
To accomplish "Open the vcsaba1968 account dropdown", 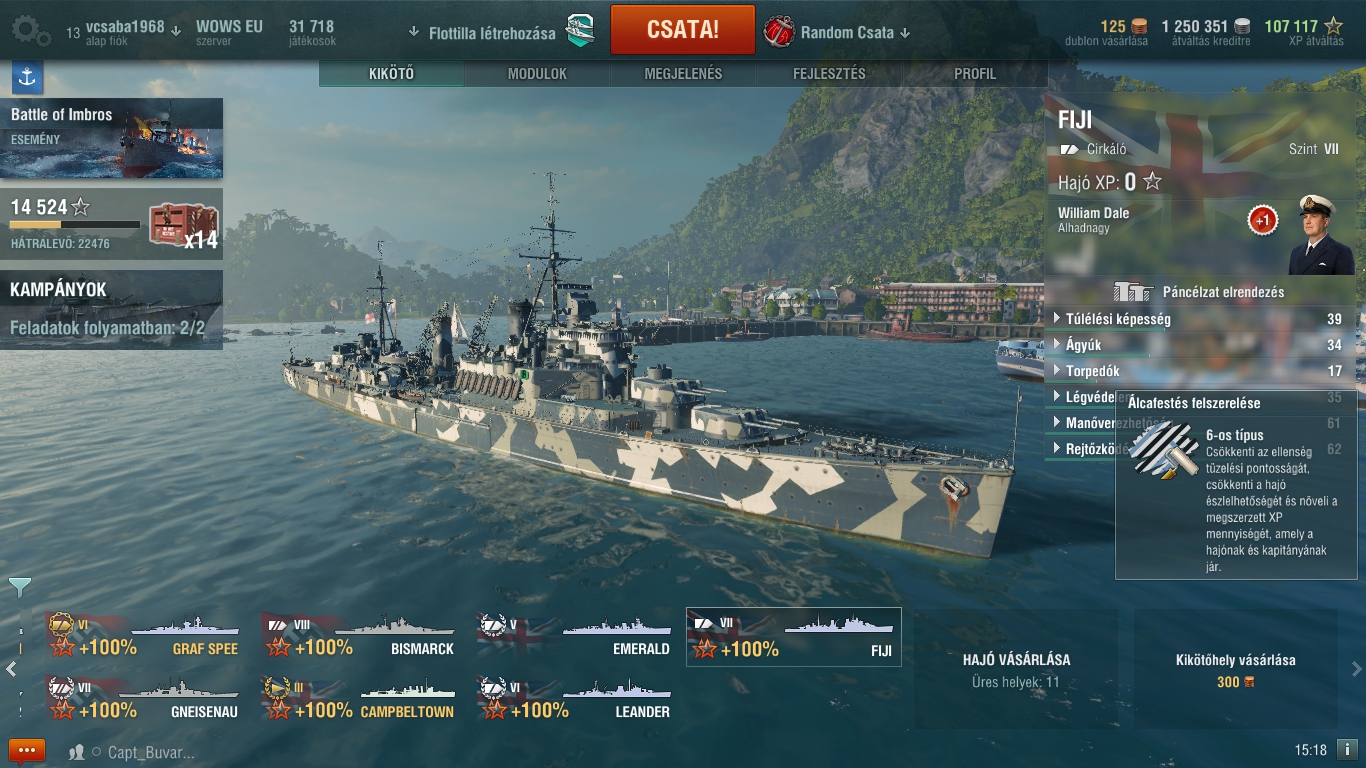I will (x=124, y=33).
